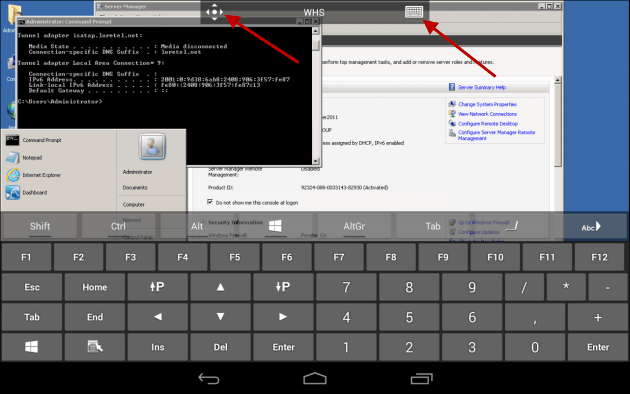
Task: Tap the F5 function key
Action: (x=235, y=257)
